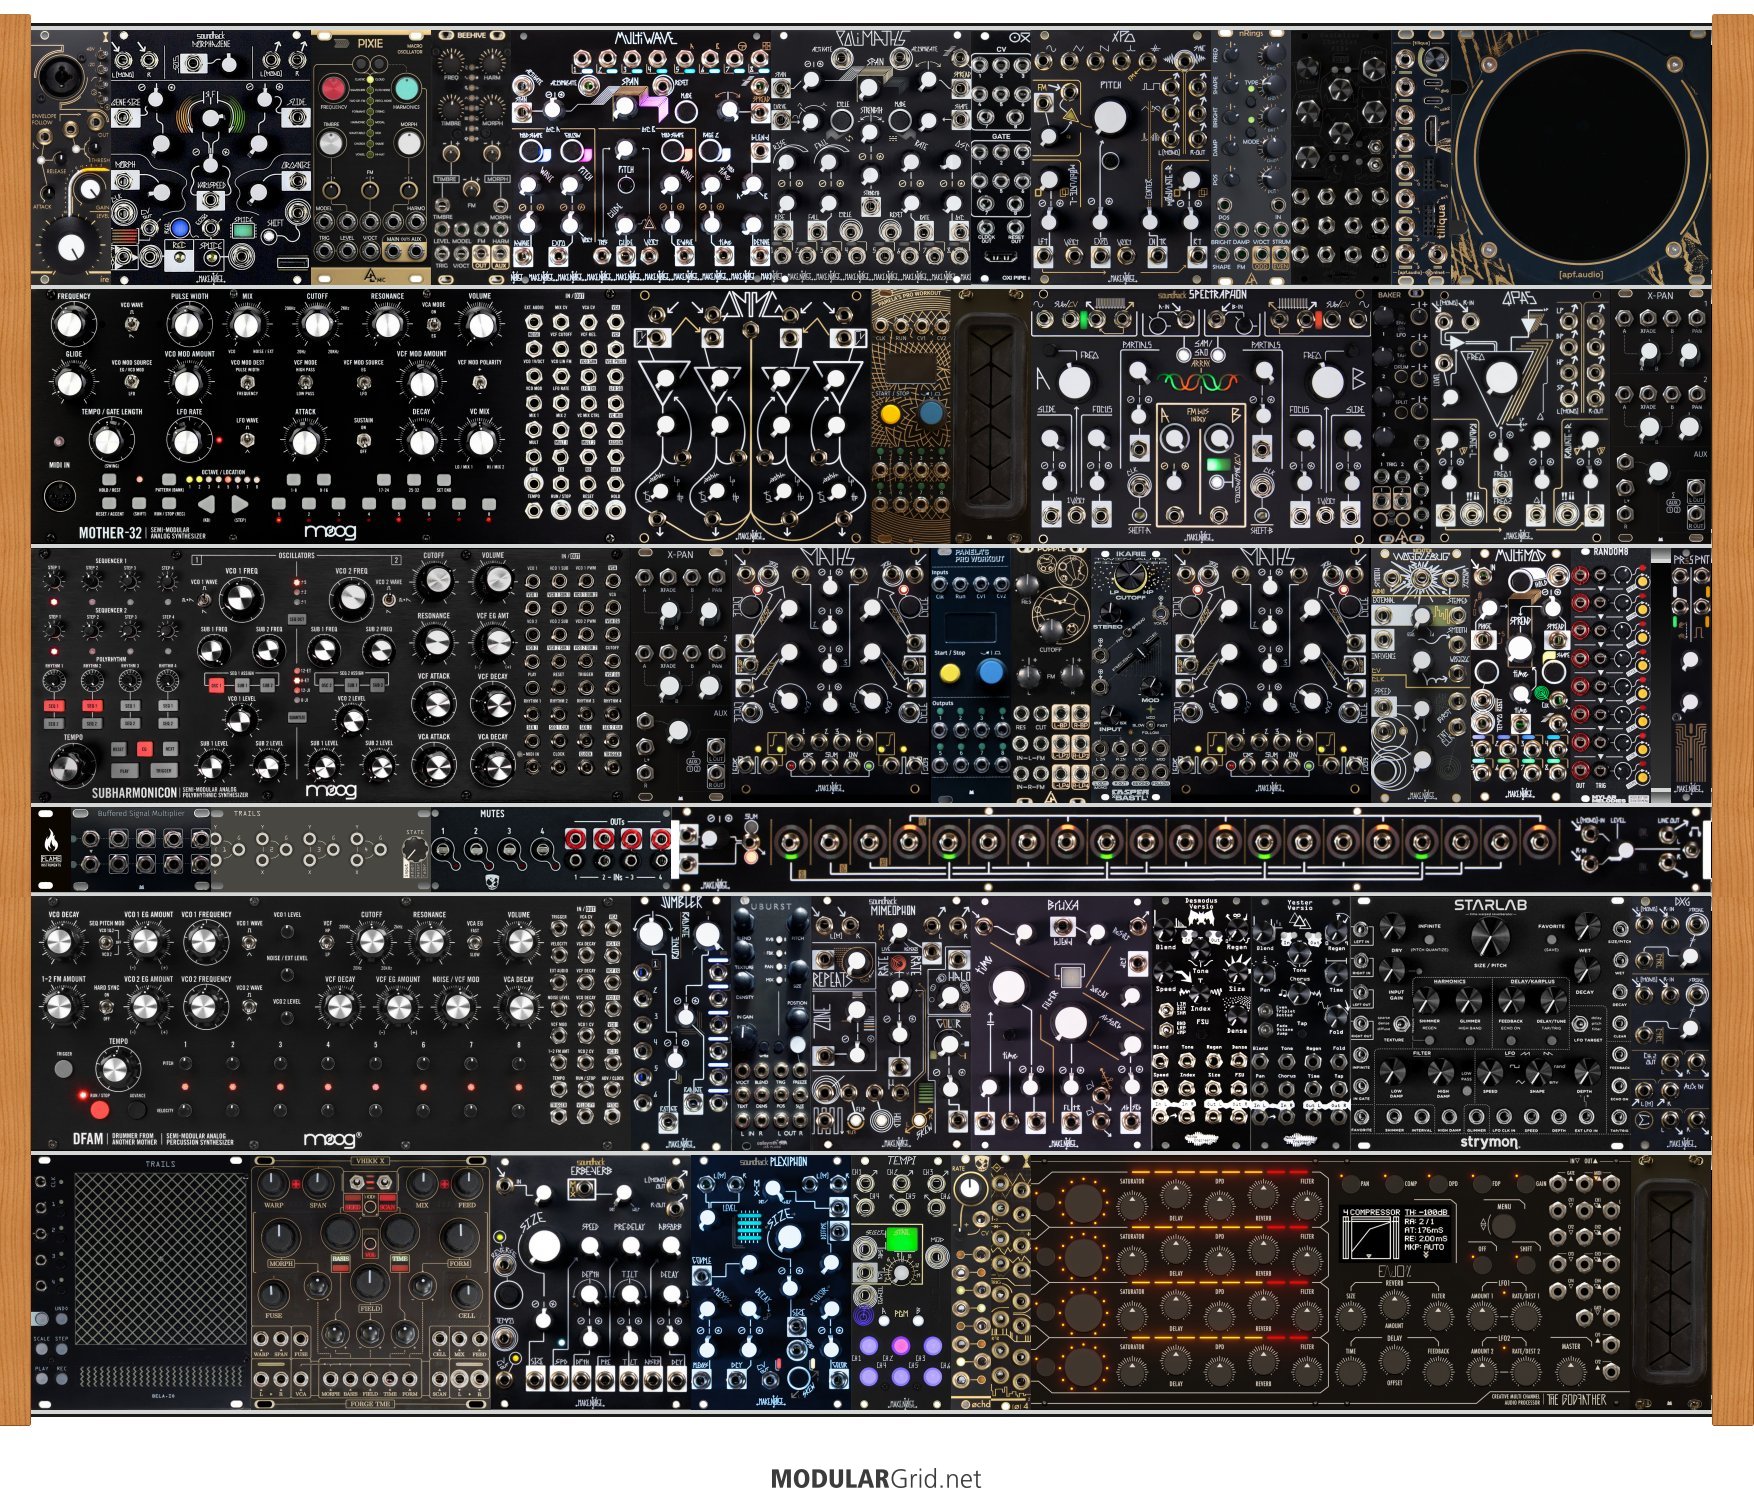This screenshot has width=1754, height=1500.
Task: Click the Frequency knob on Mother-32
Action: click(x=70, y=324)
